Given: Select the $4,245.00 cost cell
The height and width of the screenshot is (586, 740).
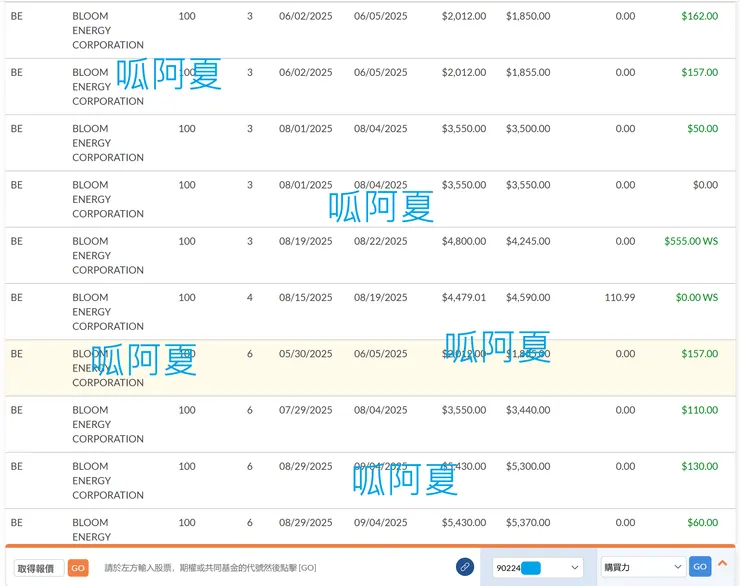Looking at the screenshot, I should [x=528, y=241].
